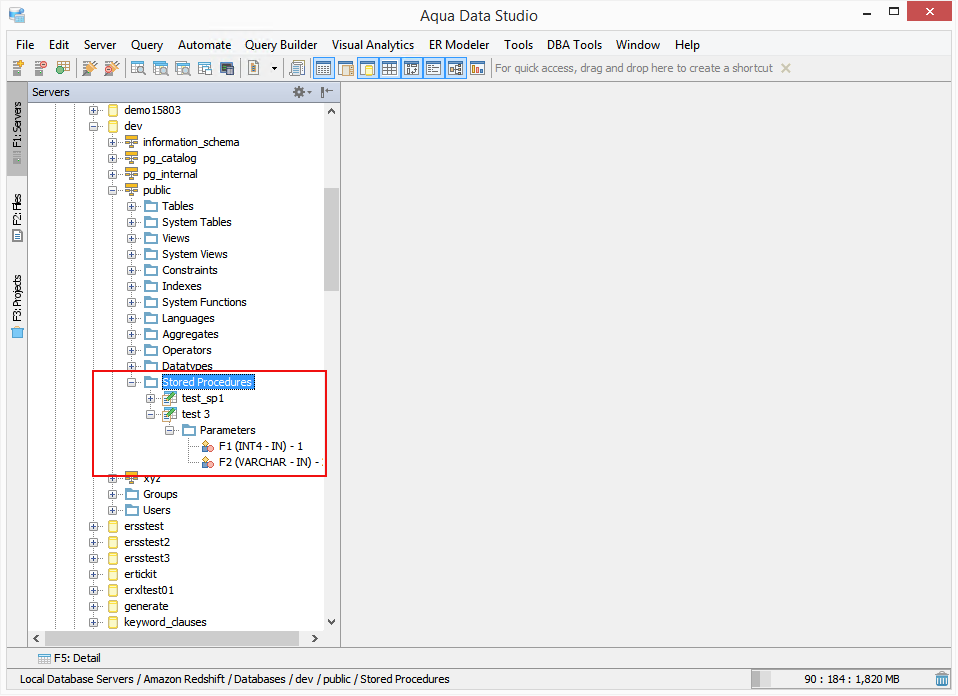The image size is (958, 696).
Task: Select the test 3 stored procedure
Action: click(x=196, y=414)
